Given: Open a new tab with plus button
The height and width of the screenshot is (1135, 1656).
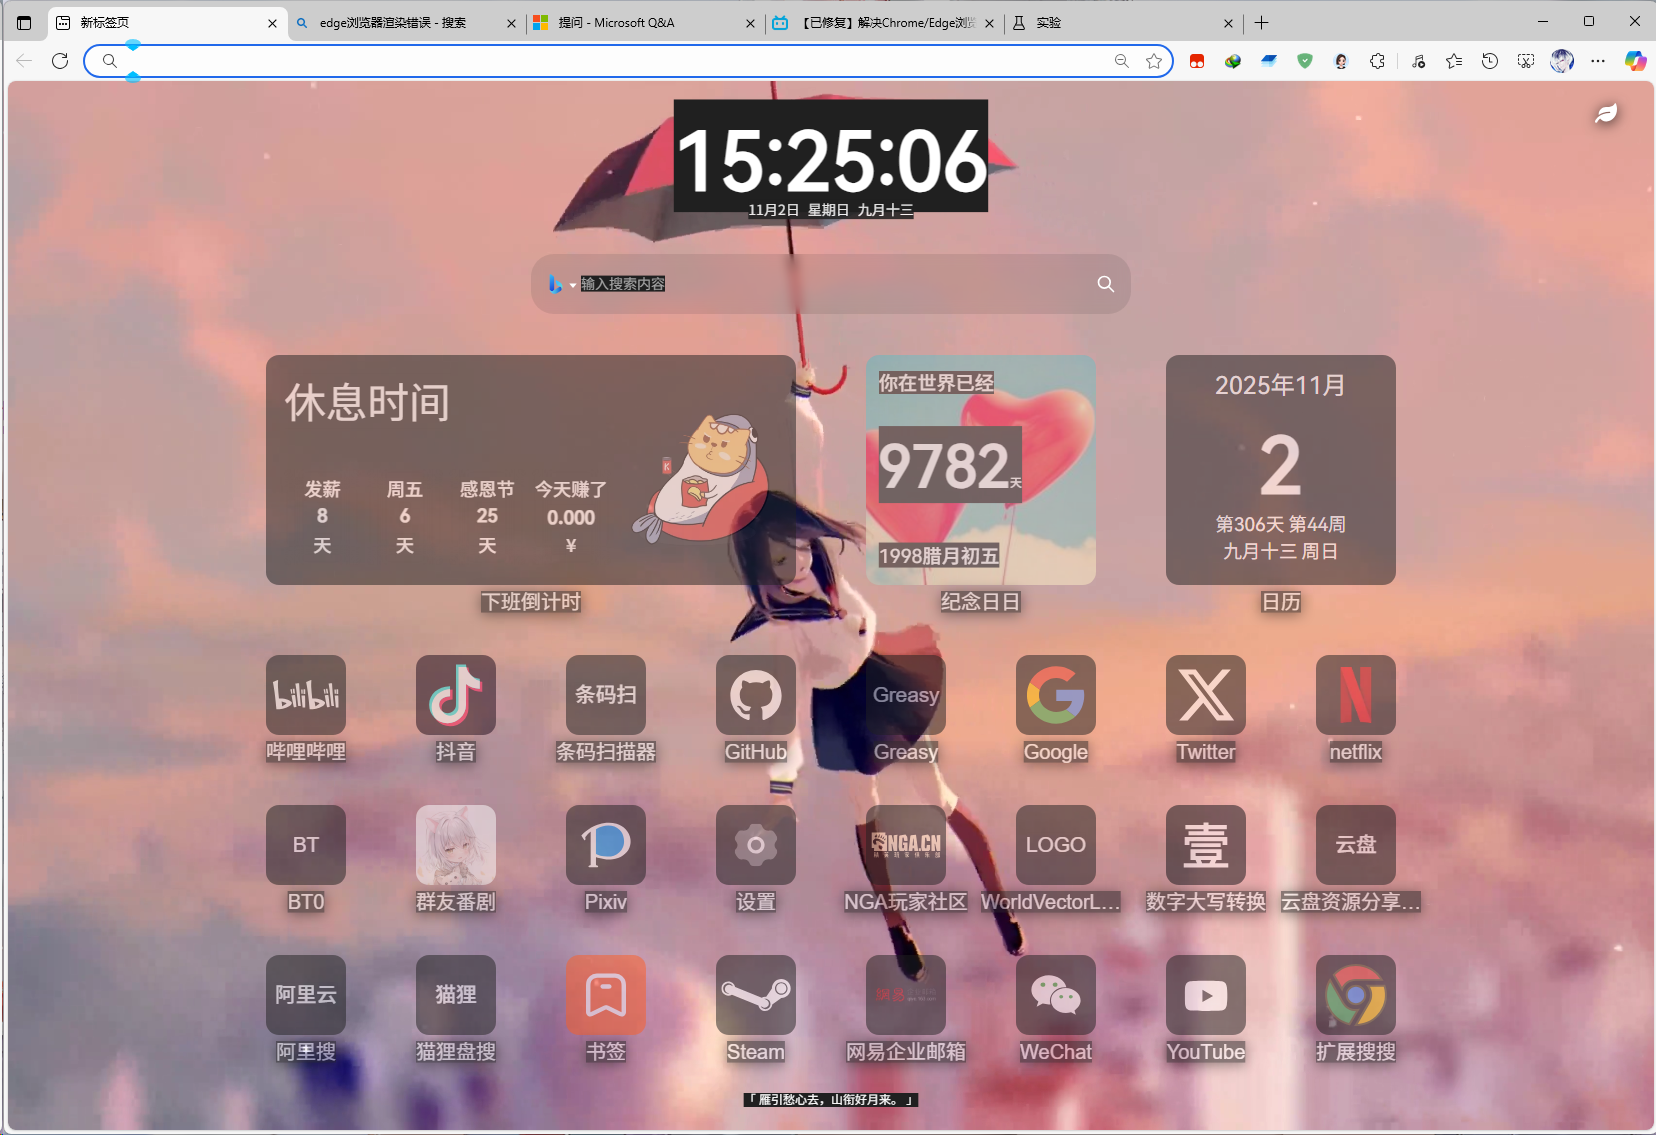Looking at the screenshot, I should 1262,23.
